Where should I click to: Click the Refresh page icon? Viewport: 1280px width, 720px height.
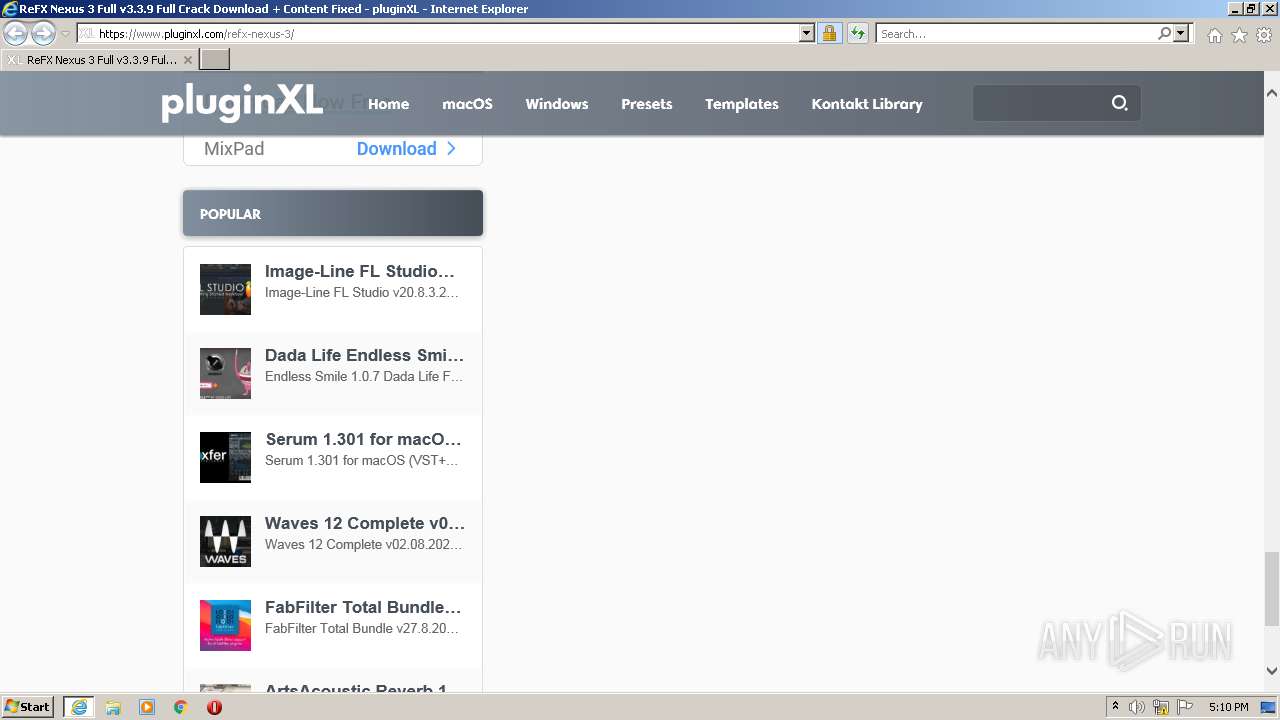tap(858, 34)
